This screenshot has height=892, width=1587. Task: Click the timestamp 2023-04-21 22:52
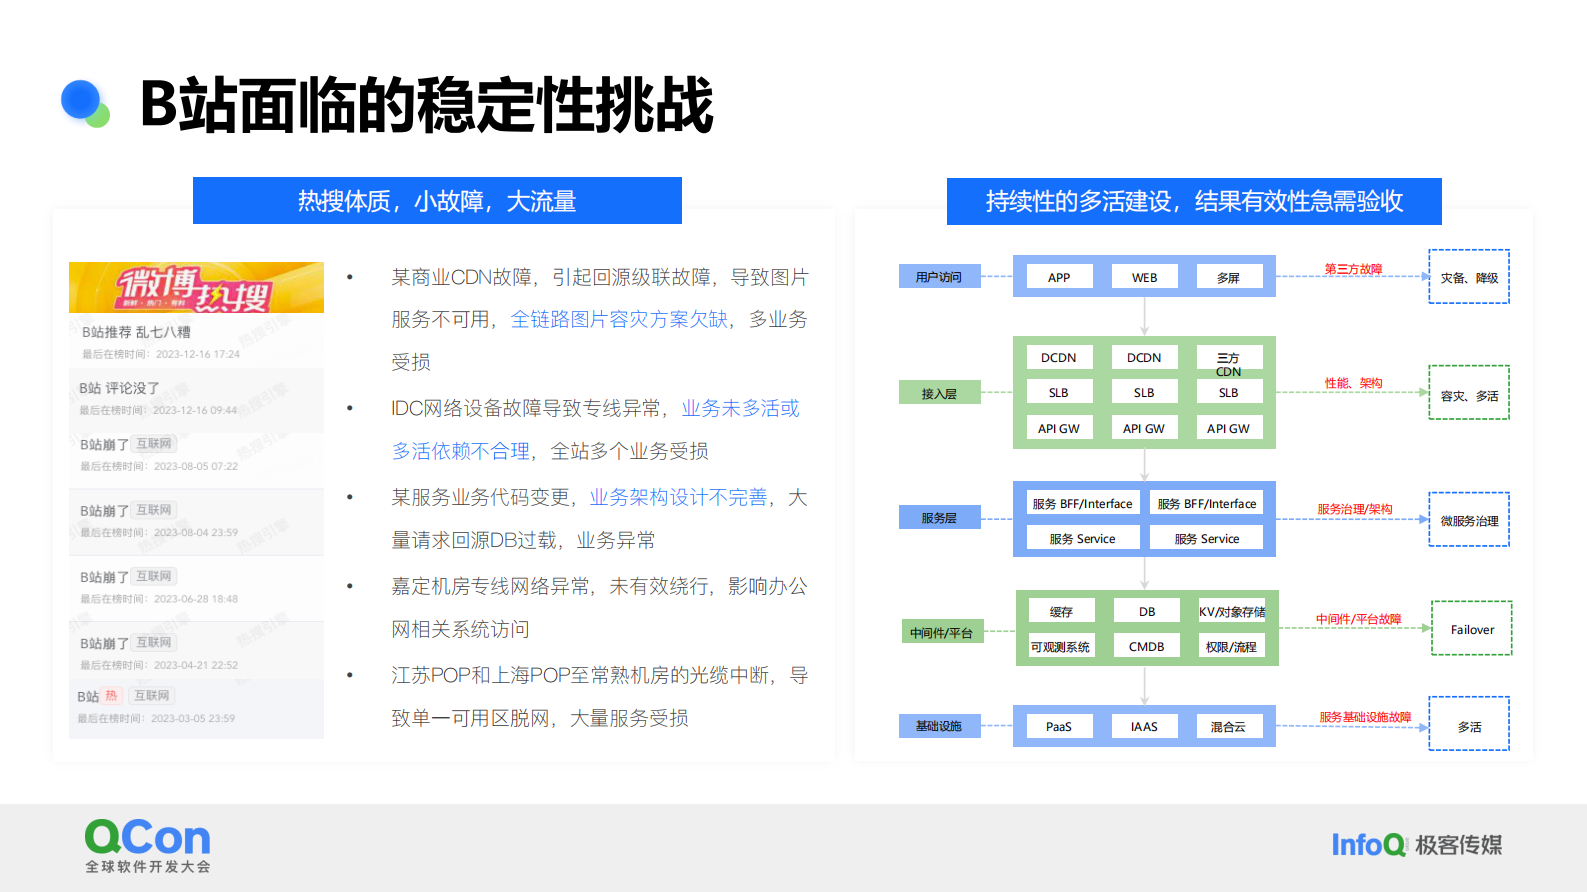click(196, 665)
